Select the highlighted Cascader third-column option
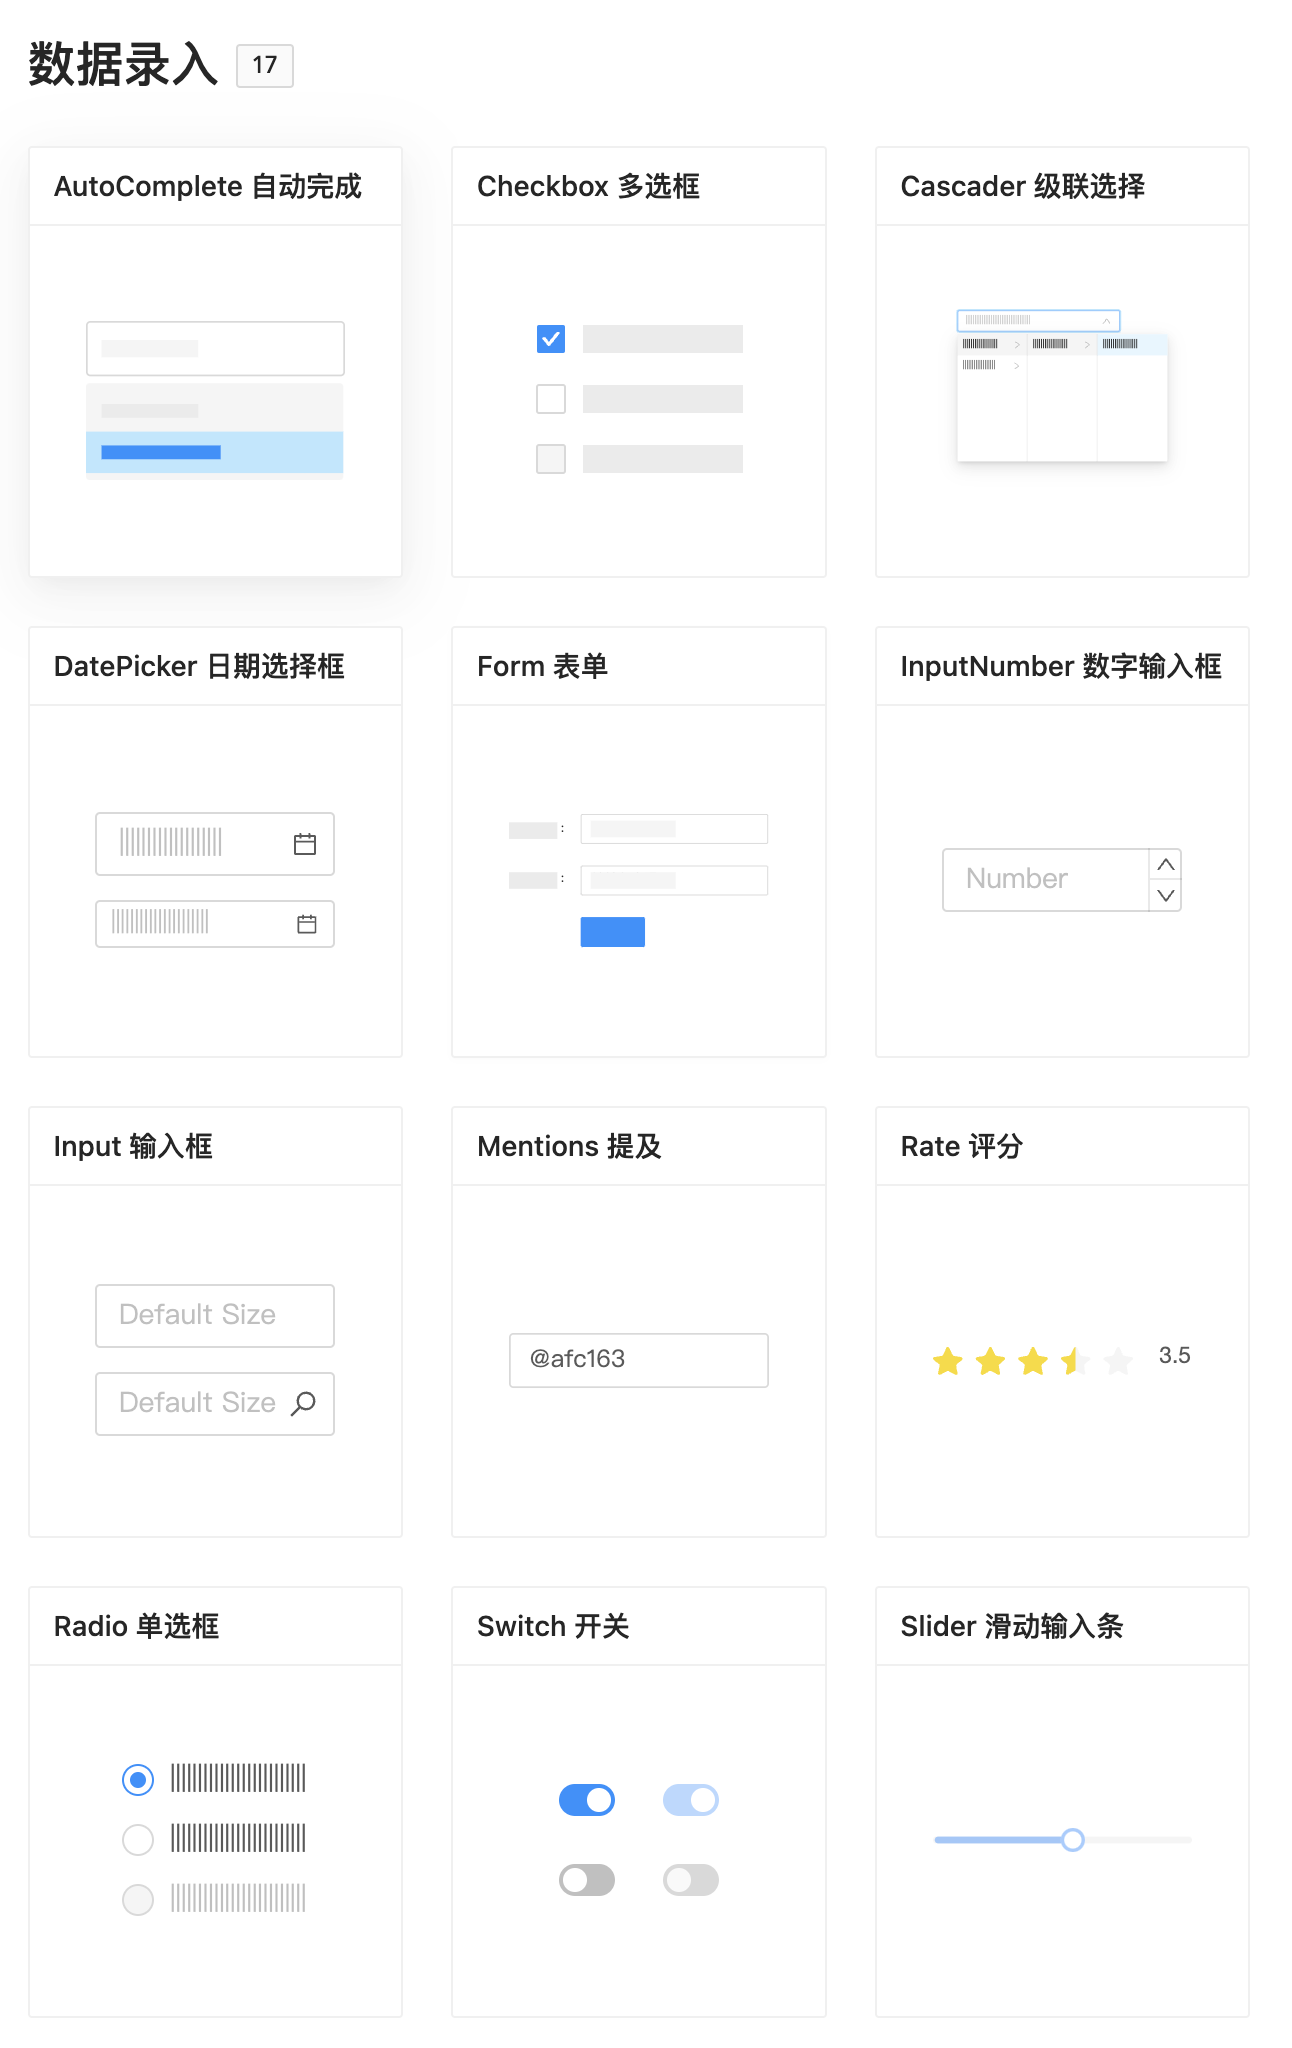 [x=1132, y=344]
